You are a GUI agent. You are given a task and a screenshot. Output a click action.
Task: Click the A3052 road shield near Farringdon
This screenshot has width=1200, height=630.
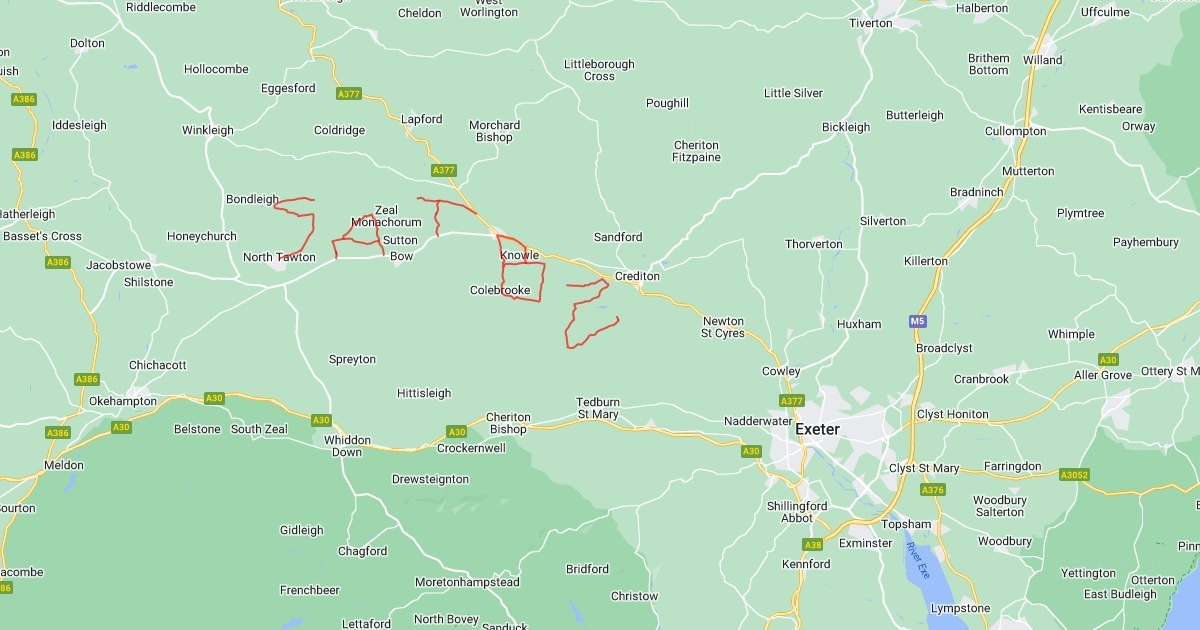coord(1074,475)
